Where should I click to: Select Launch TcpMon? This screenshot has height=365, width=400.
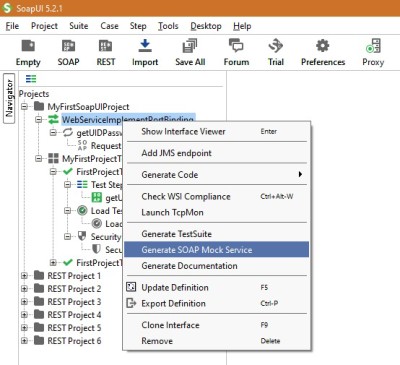tap(217, 212)
